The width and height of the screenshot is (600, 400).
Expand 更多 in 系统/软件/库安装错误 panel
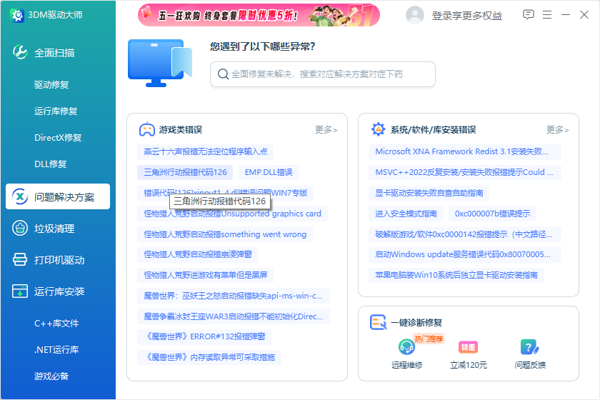point(557,129)
